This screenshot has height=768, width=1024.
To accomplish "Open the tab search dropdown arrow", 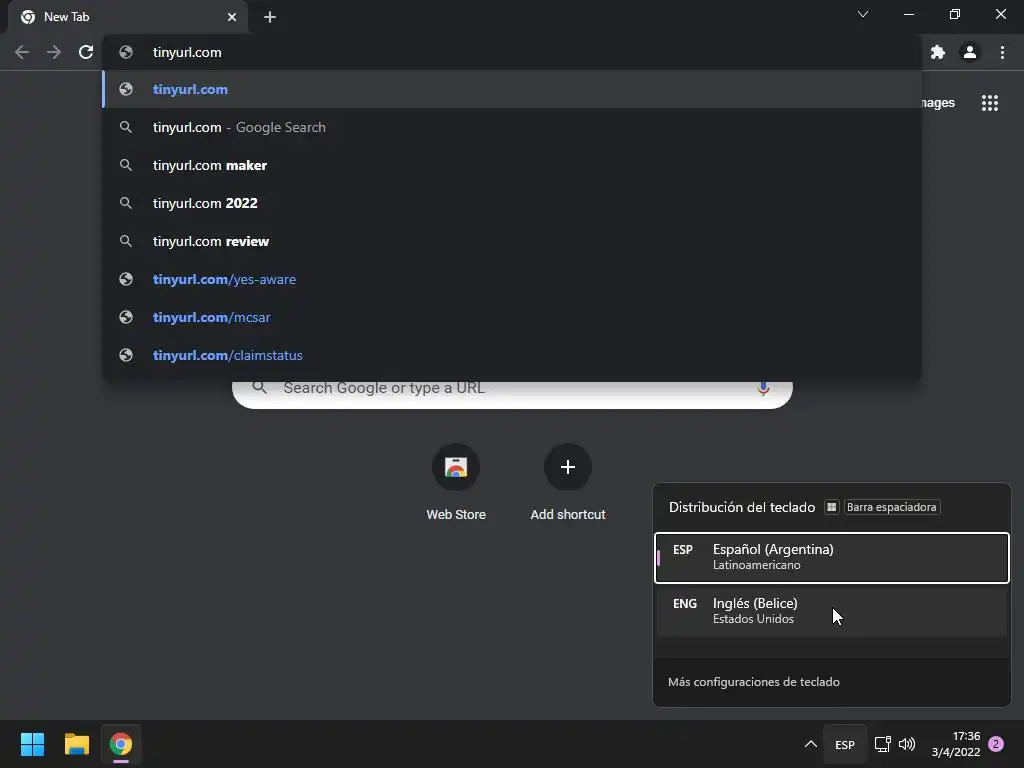I will click(x=863, y=14).
